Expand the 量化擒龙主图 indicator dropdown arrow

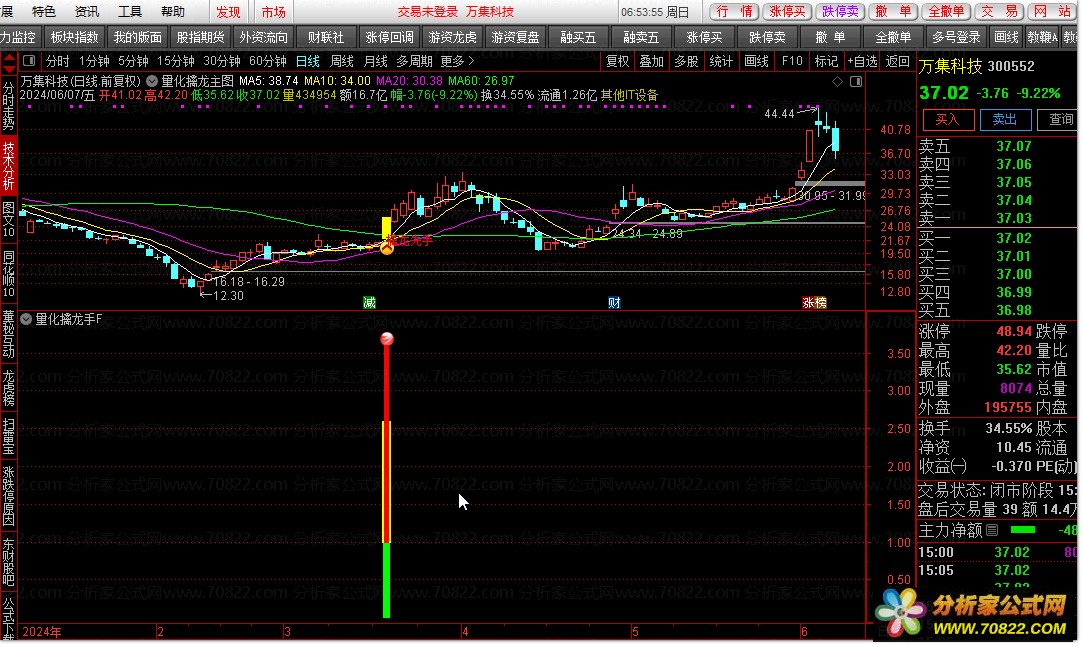click(151, 81)
